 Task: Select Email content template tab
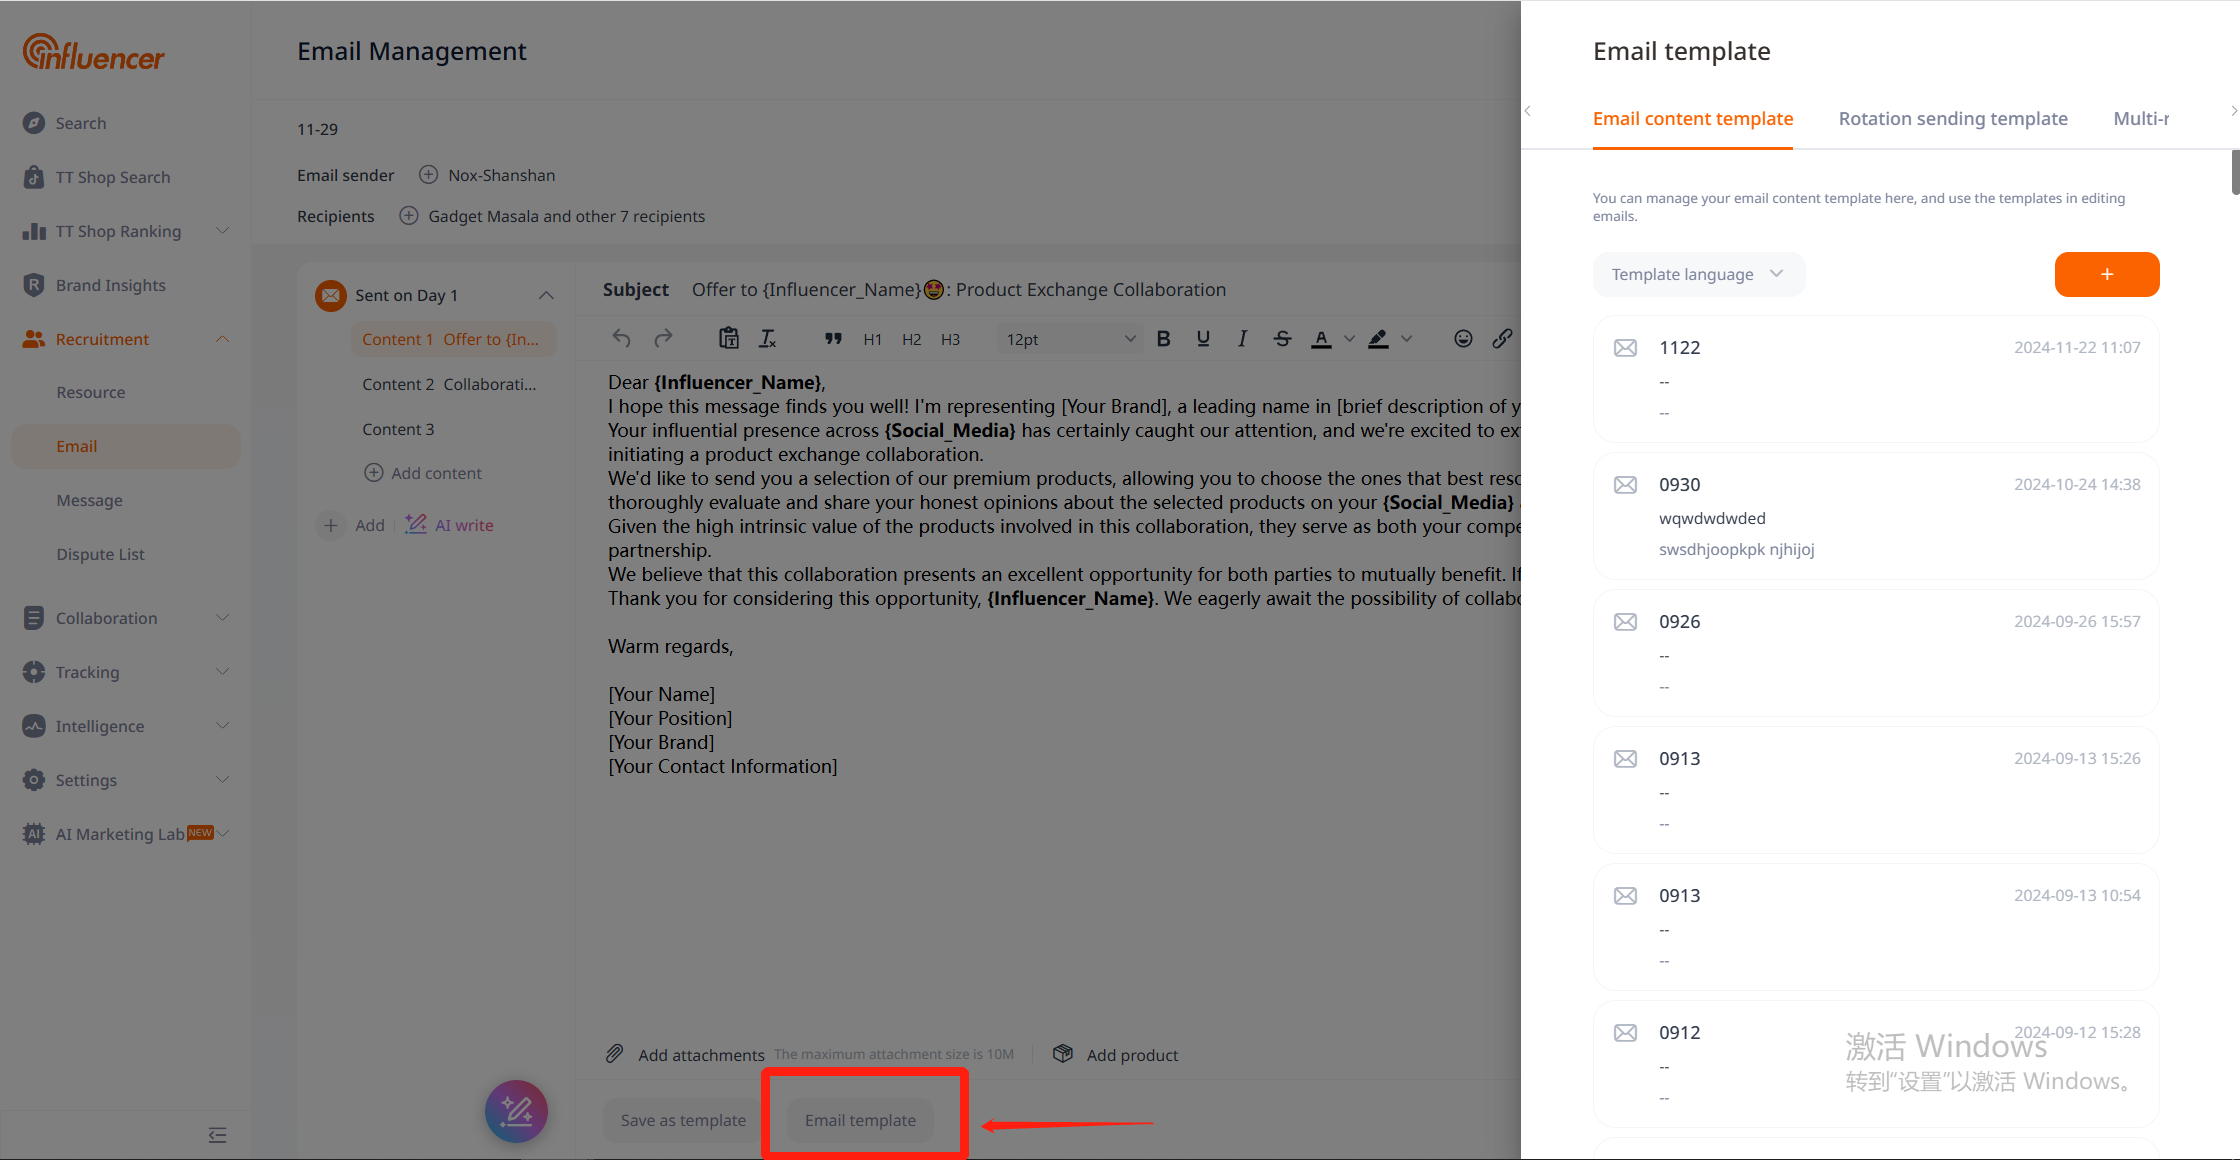[1692, 118]
